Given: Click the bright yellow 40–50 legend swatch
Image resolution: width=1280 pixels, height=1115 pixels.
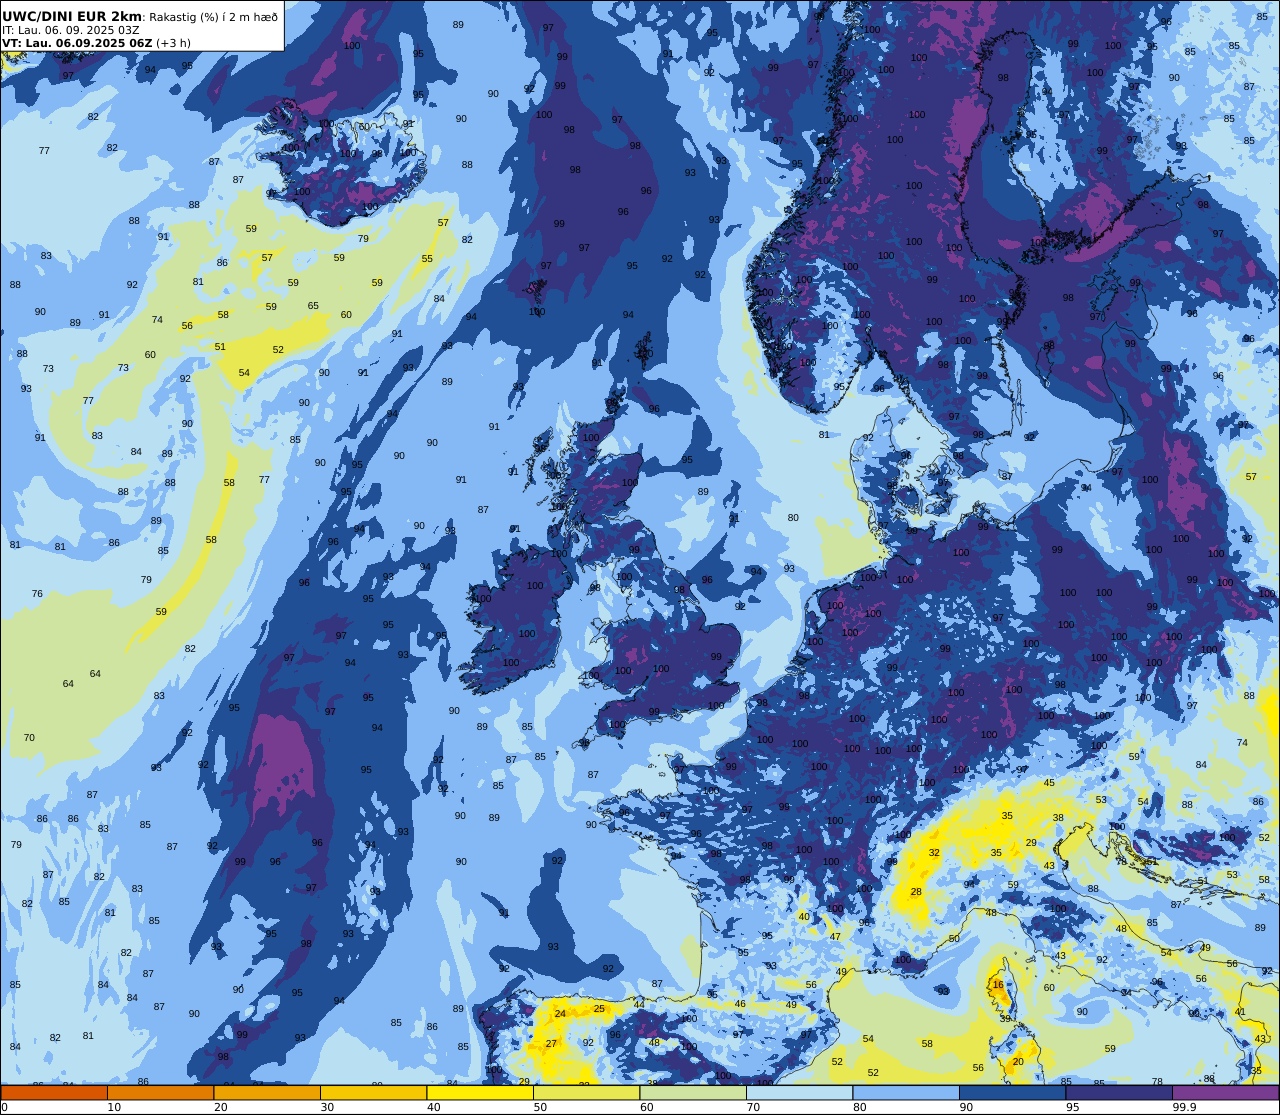Looking at the screenshot, I should pos(480,1093).
